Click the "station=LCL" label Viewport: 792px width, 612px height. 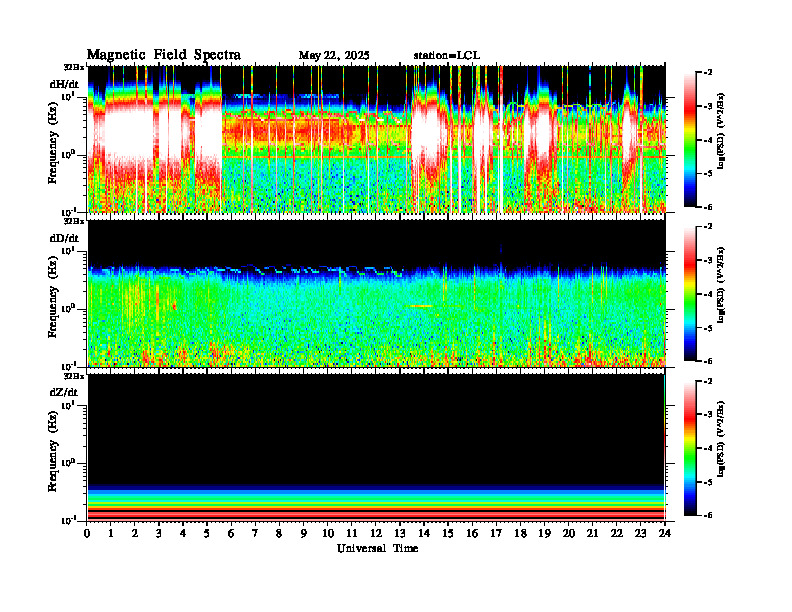[447, 56]
